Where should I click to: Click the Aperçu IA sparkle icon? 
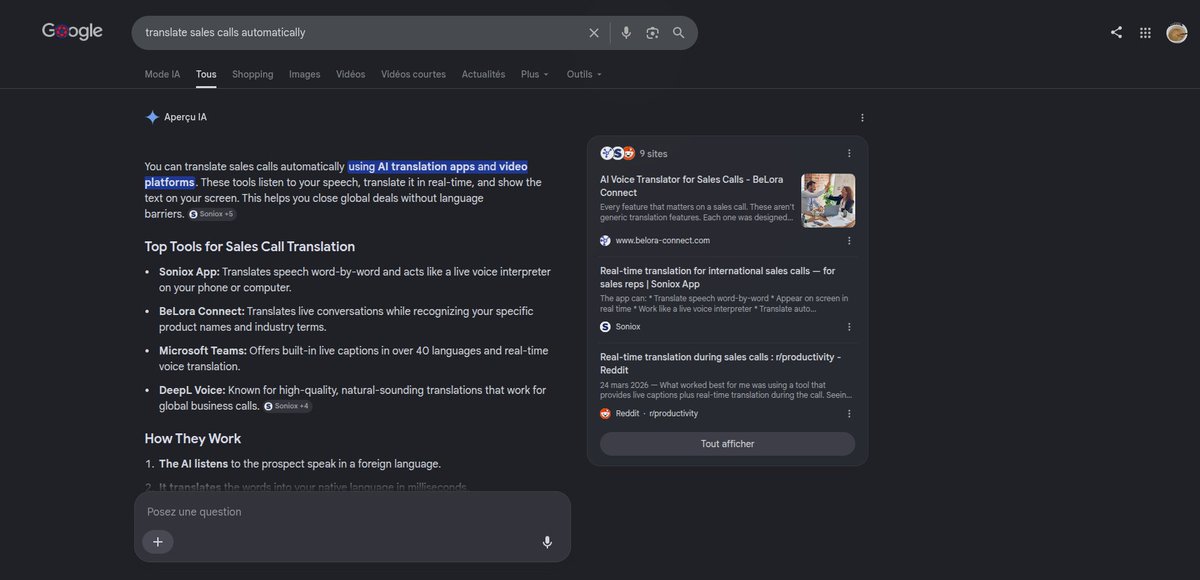(152, 117)
